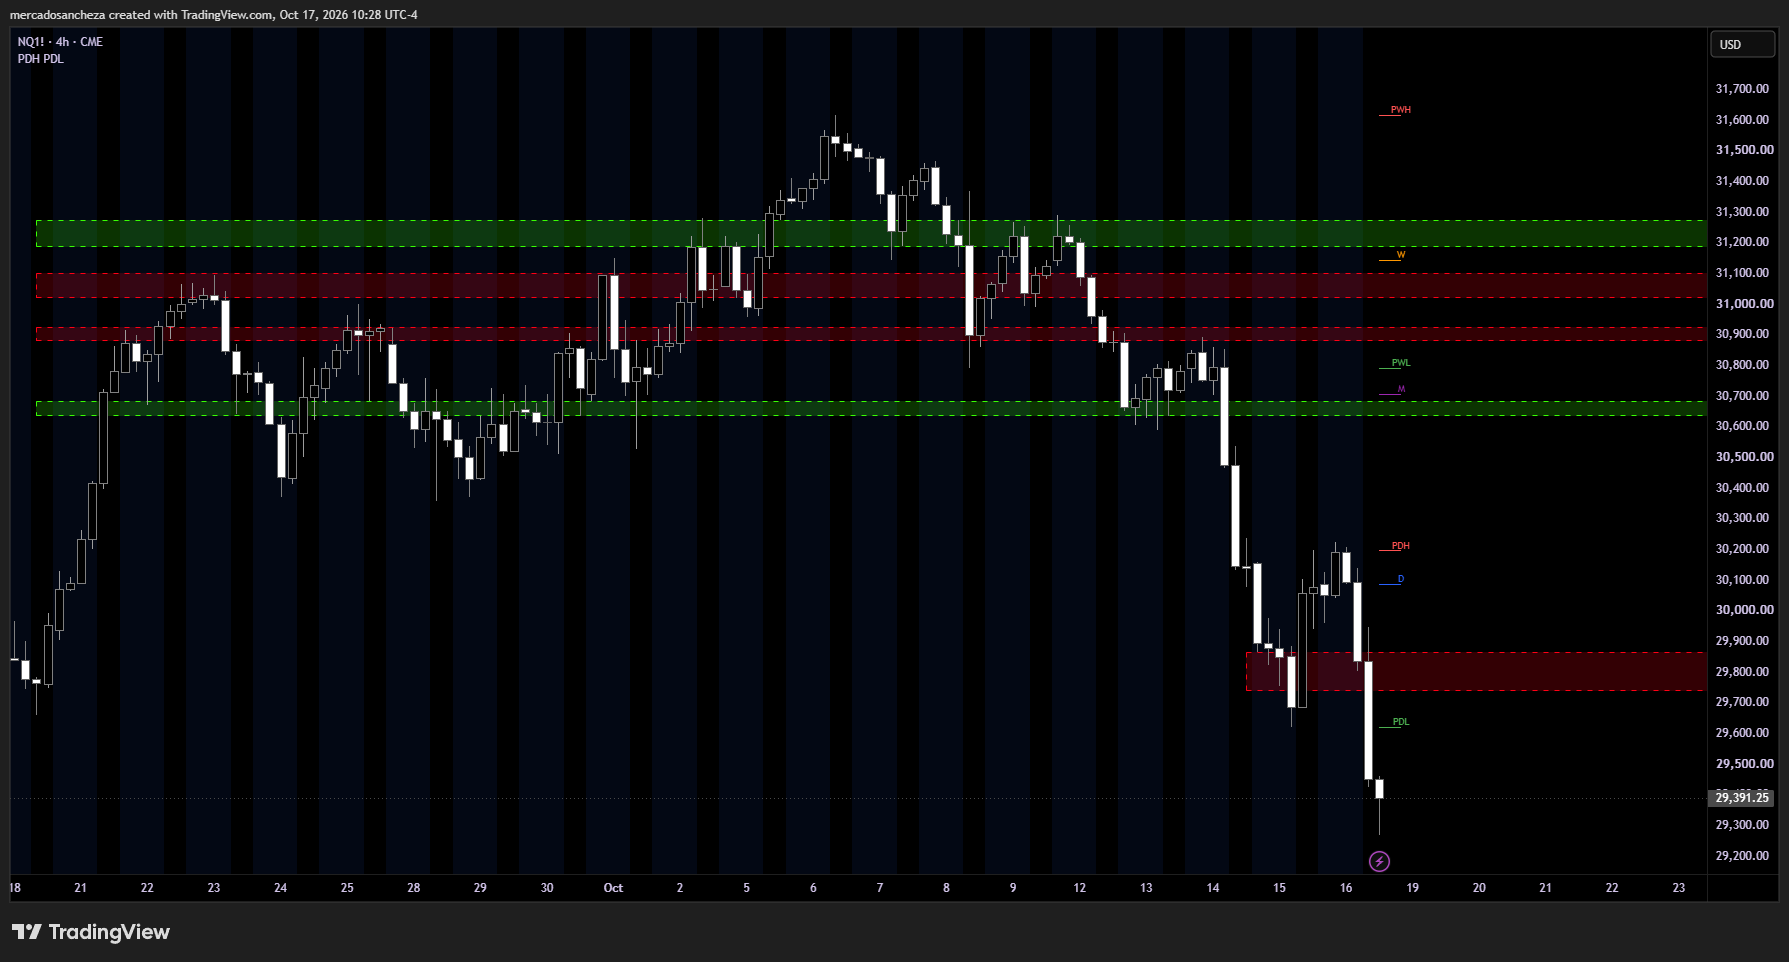Click the 14 date on time axis
The image size is (1789, 962).
(x=1213, y=888)
